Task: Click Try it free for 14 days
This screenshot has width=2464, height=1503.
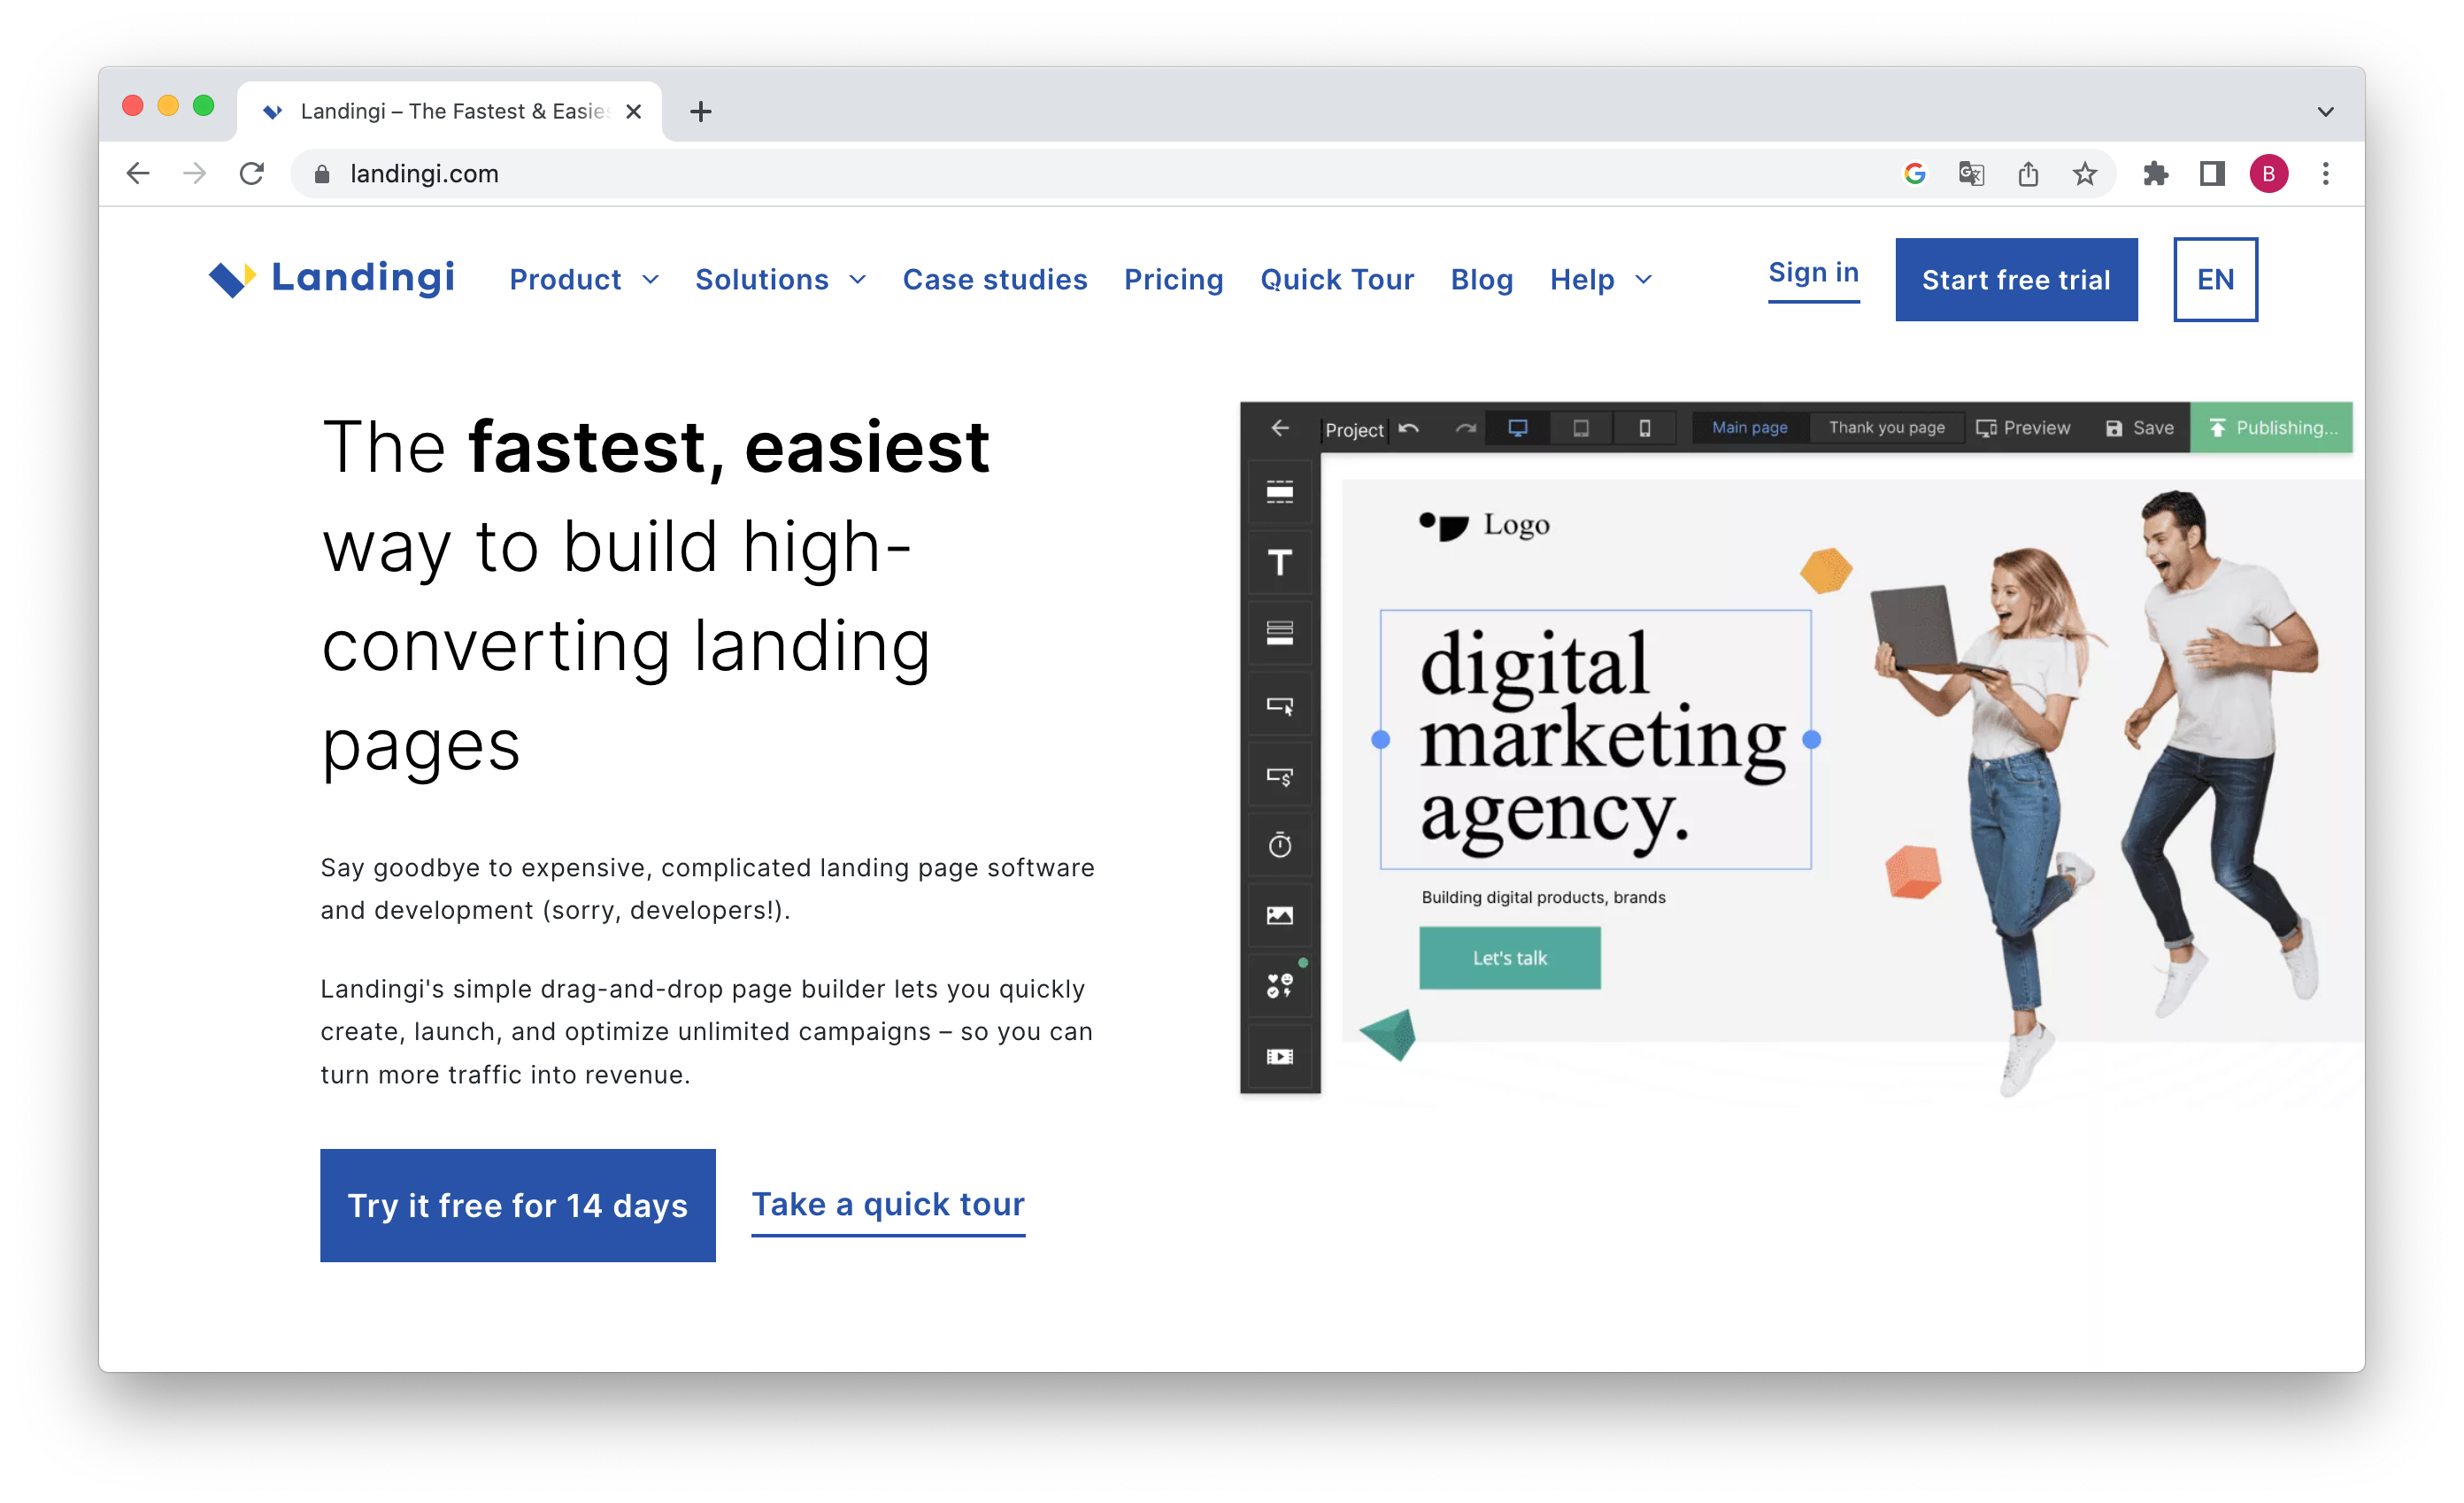Action: pyautogui.click(x=517, y=1204)
